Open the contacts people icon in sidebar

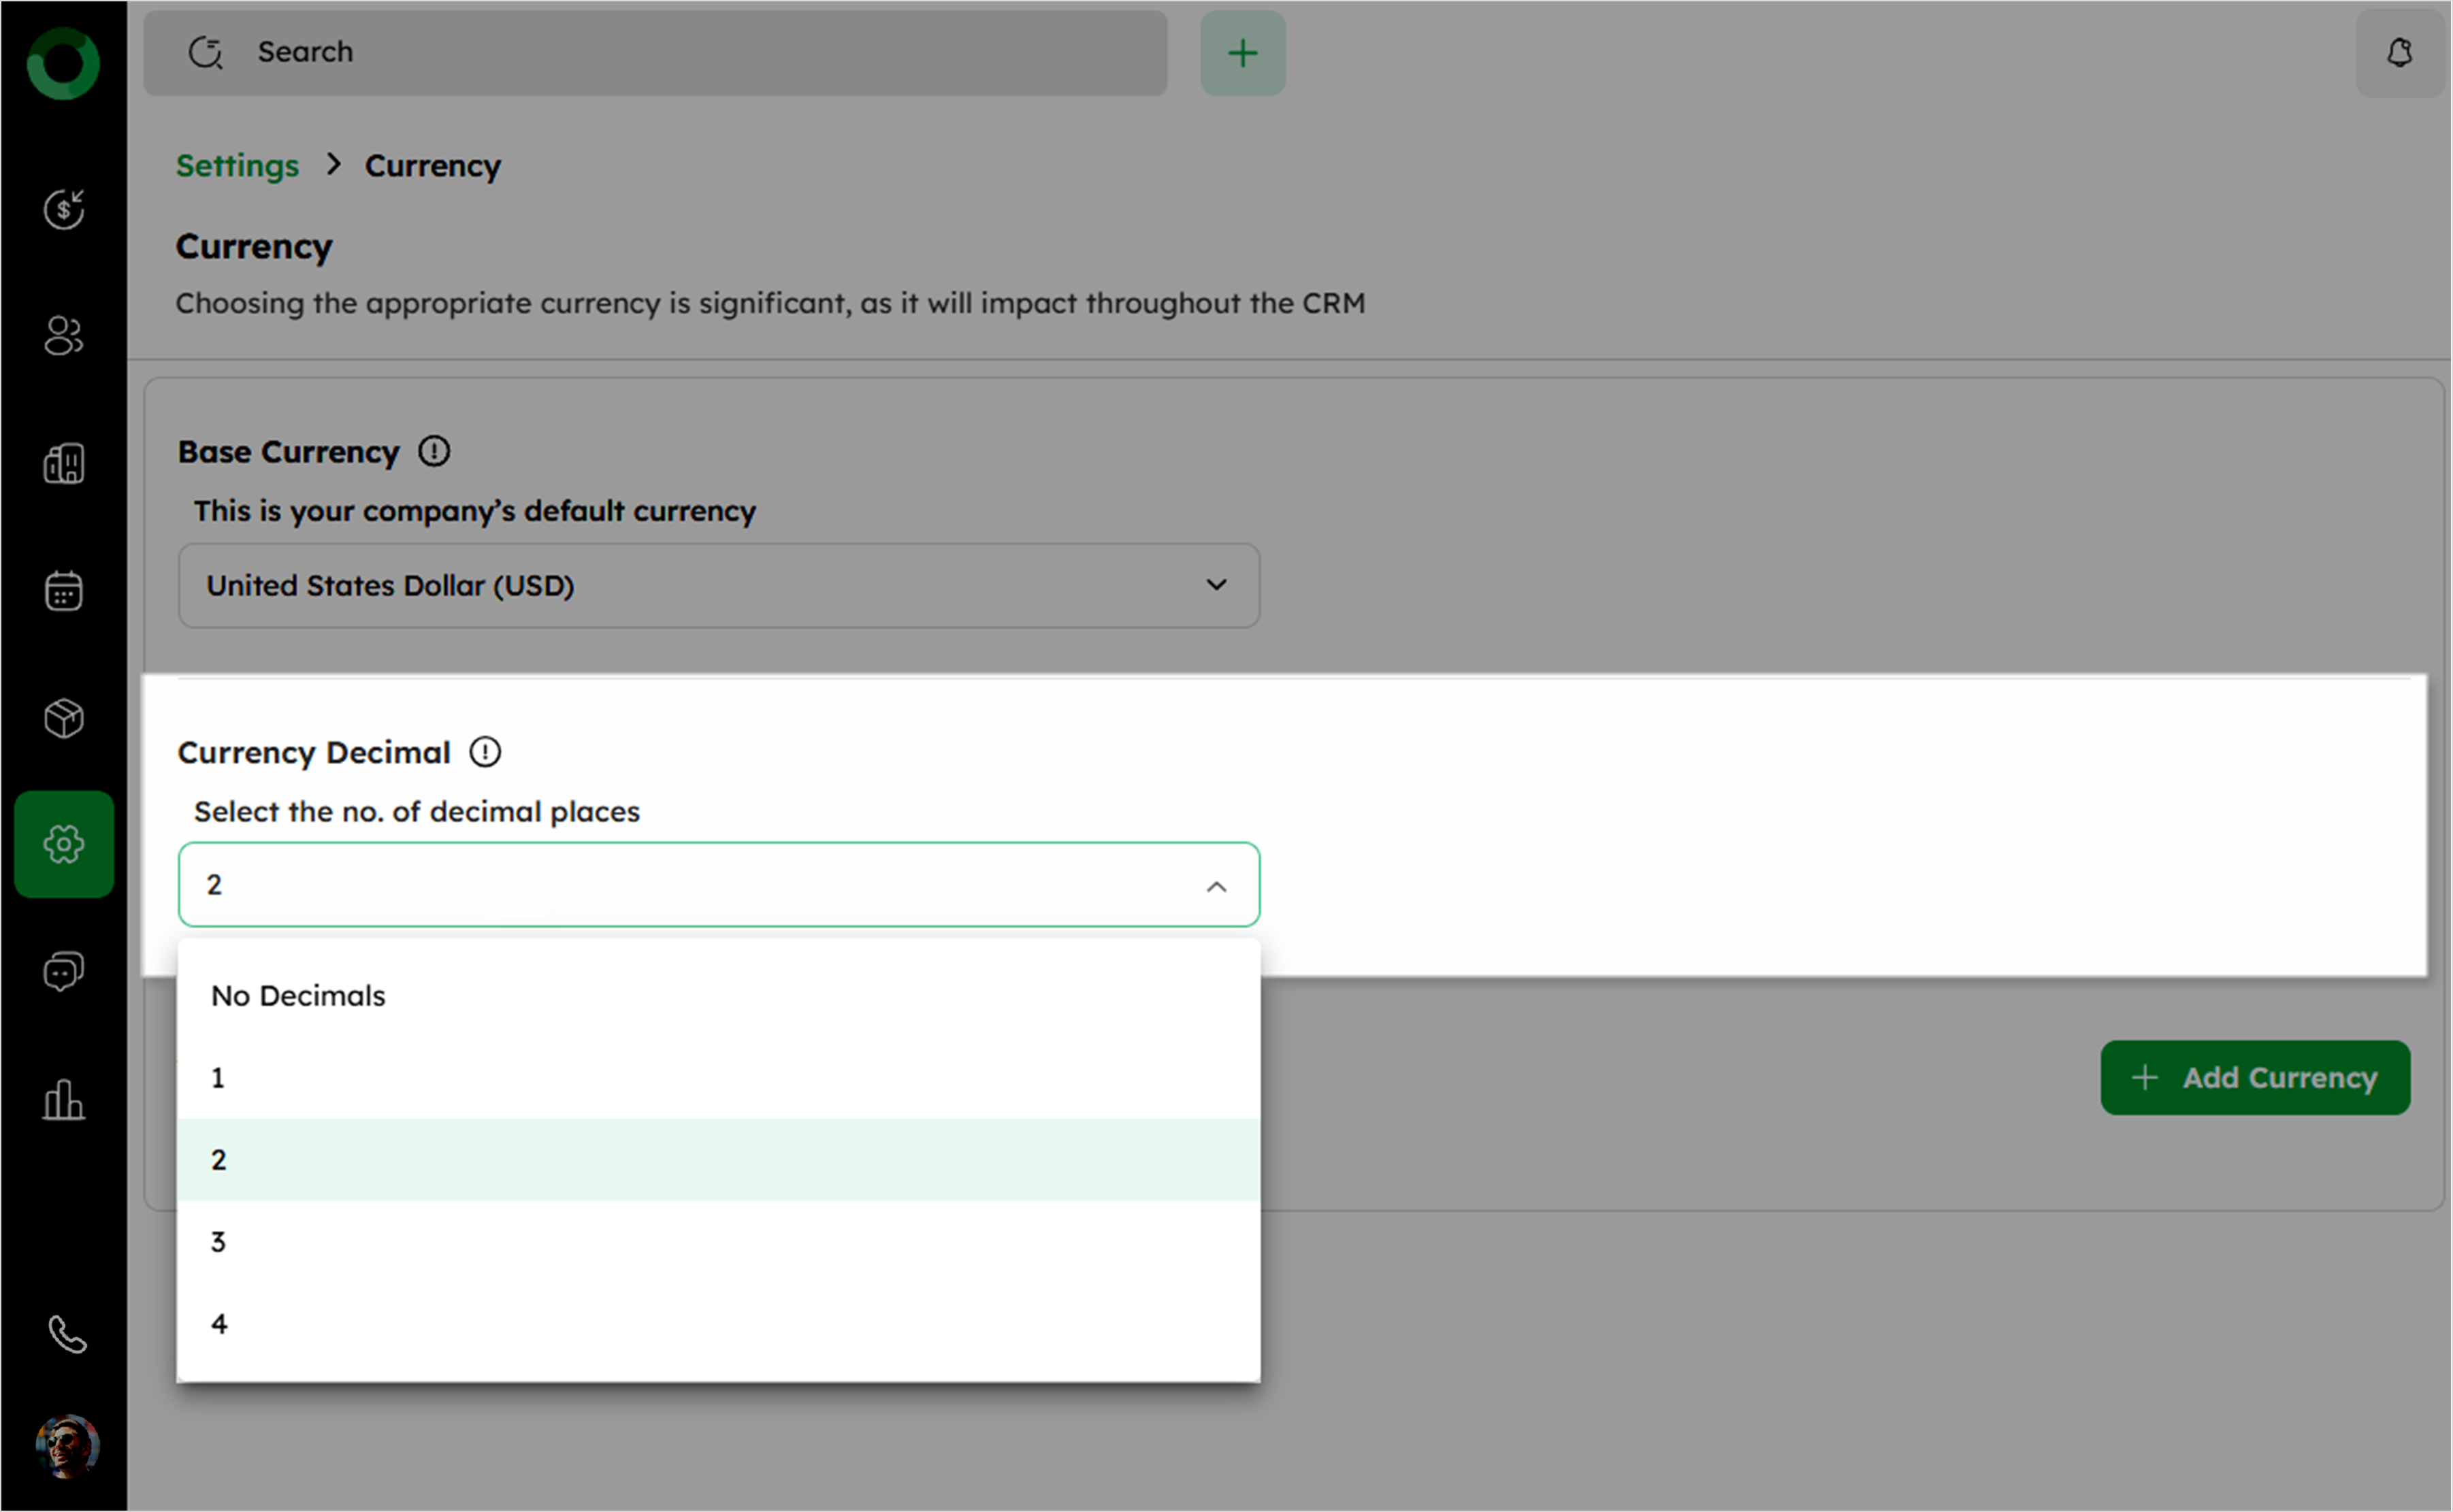[64, 336]
